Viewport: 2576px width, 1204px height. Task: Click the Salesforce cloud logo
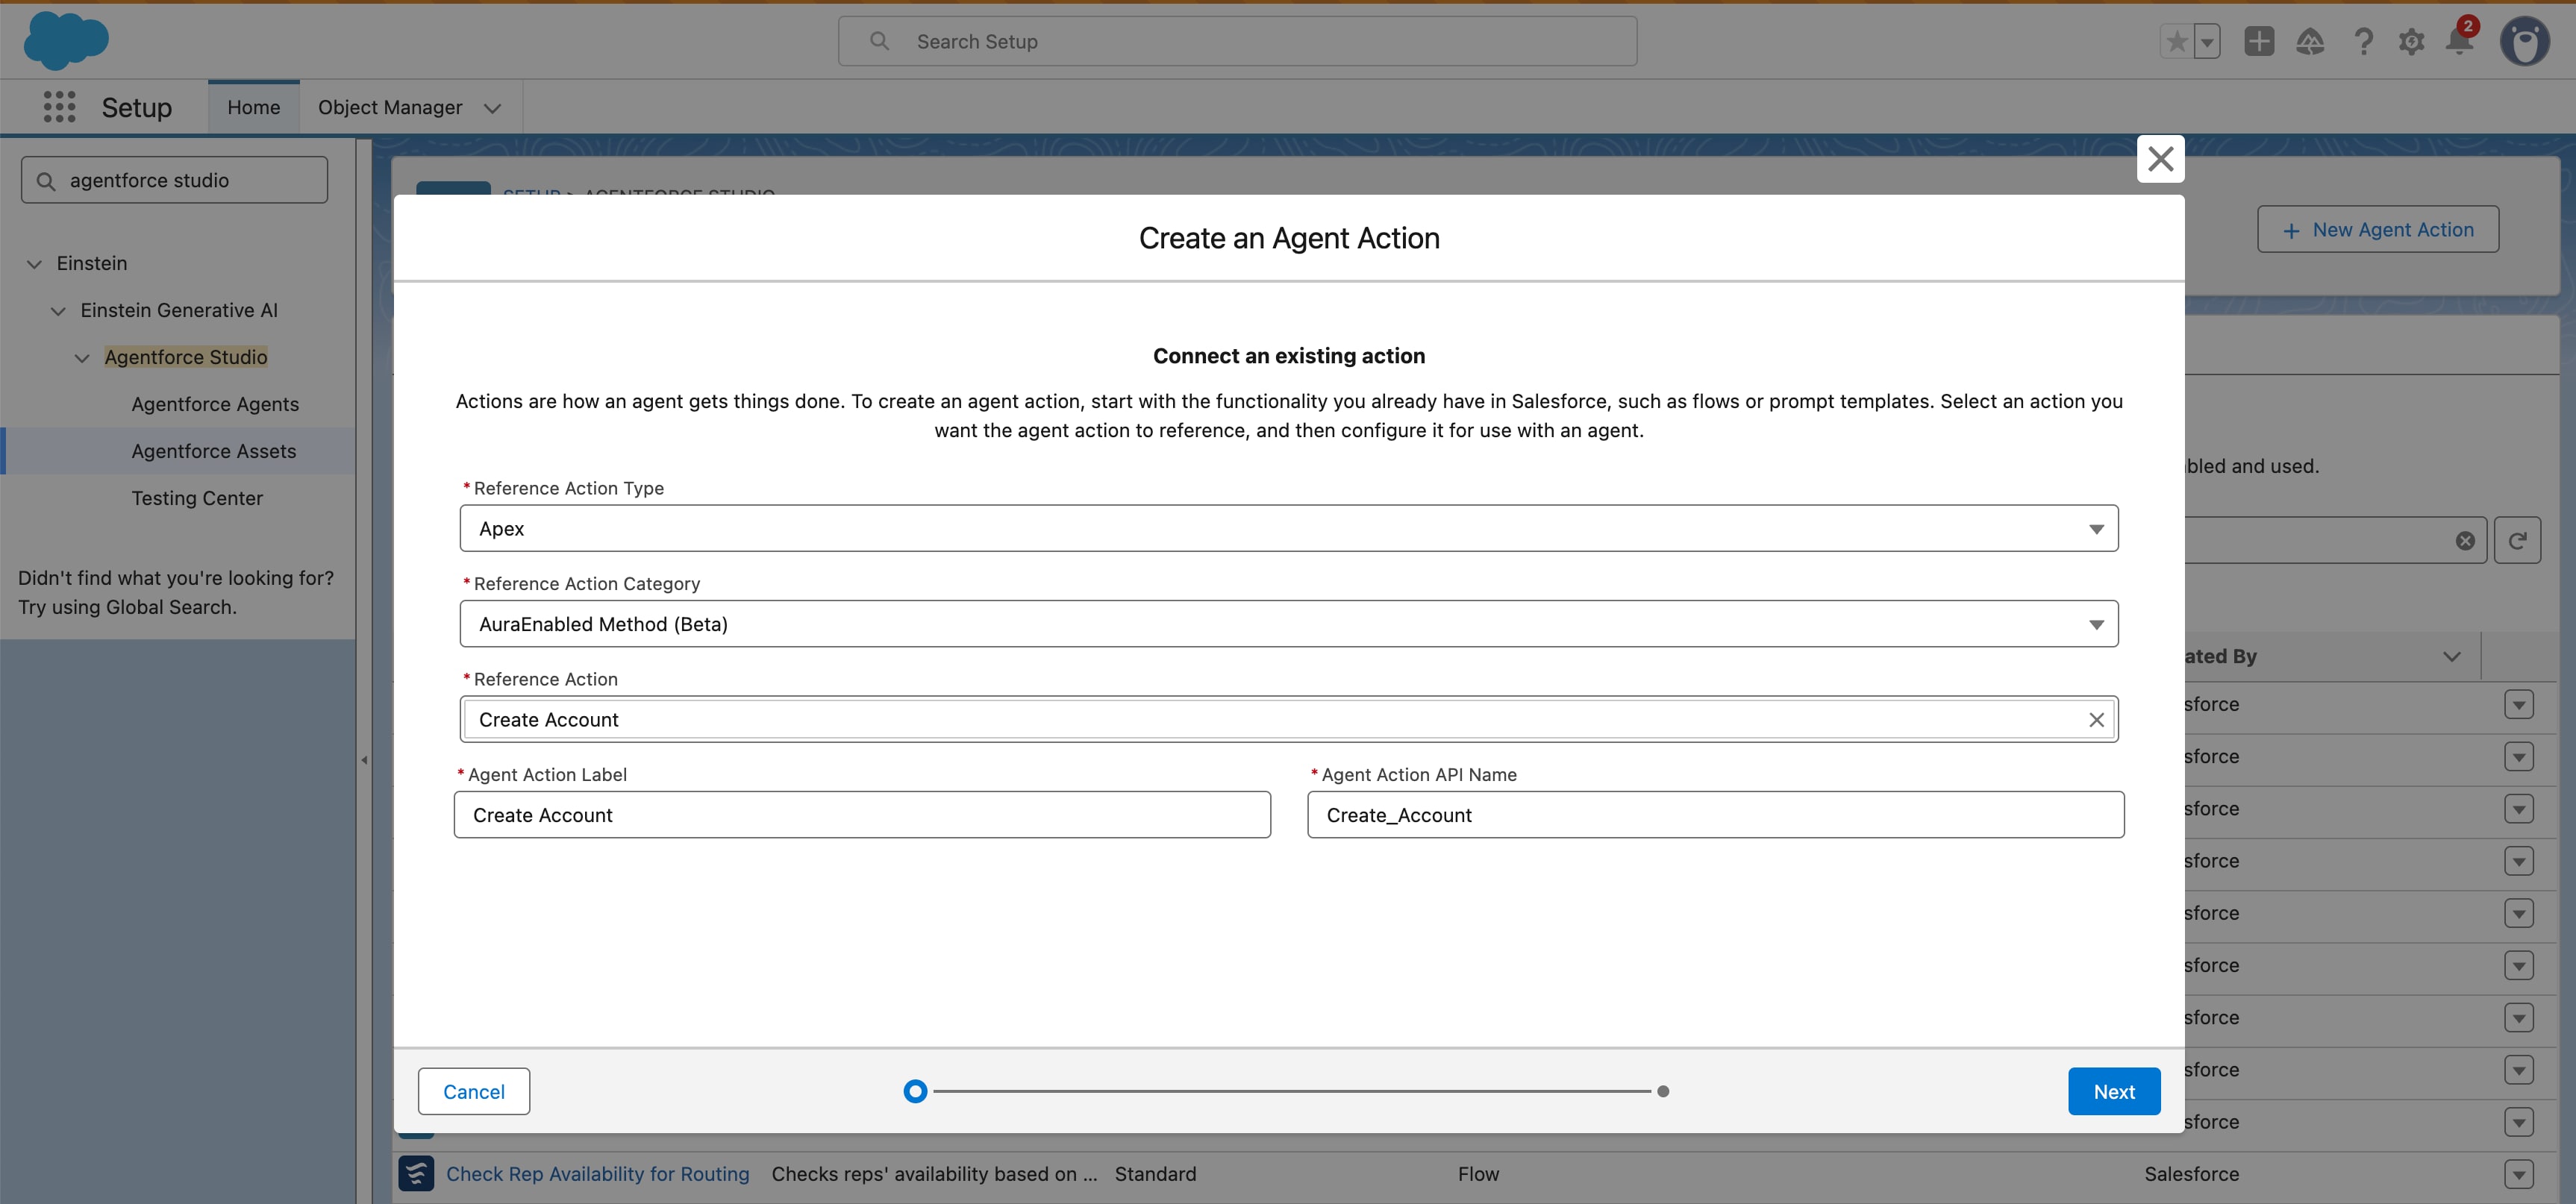(65, 41)
